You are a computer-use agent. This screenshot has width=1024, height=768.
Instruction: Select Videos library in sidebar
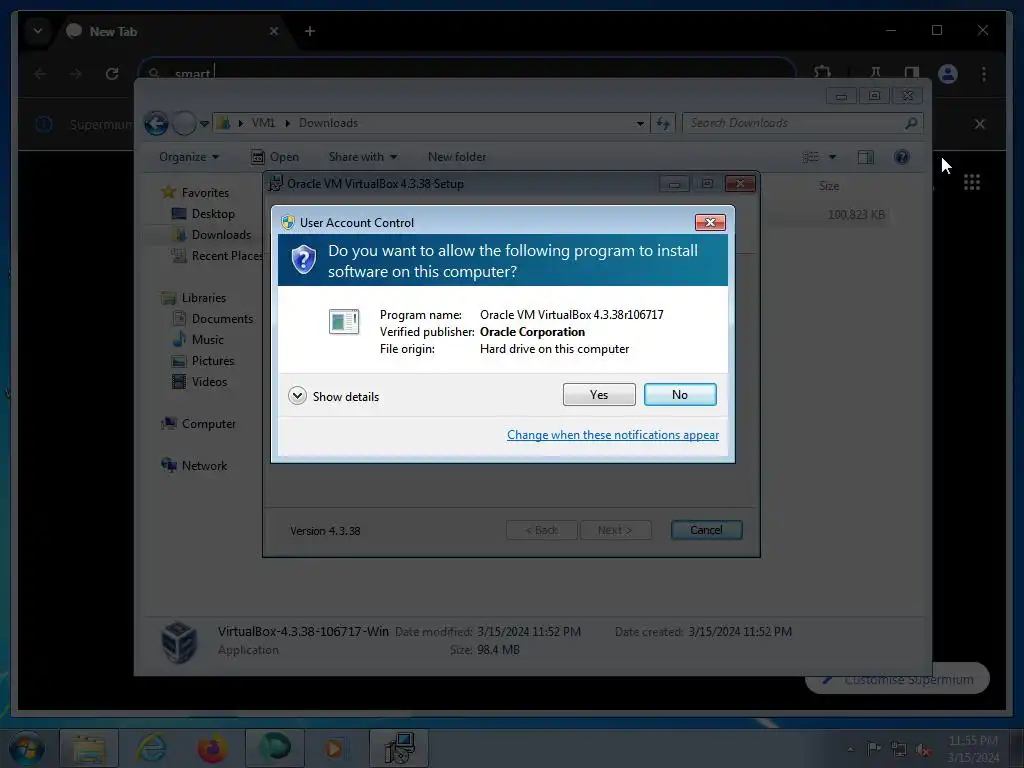(199, 381)
